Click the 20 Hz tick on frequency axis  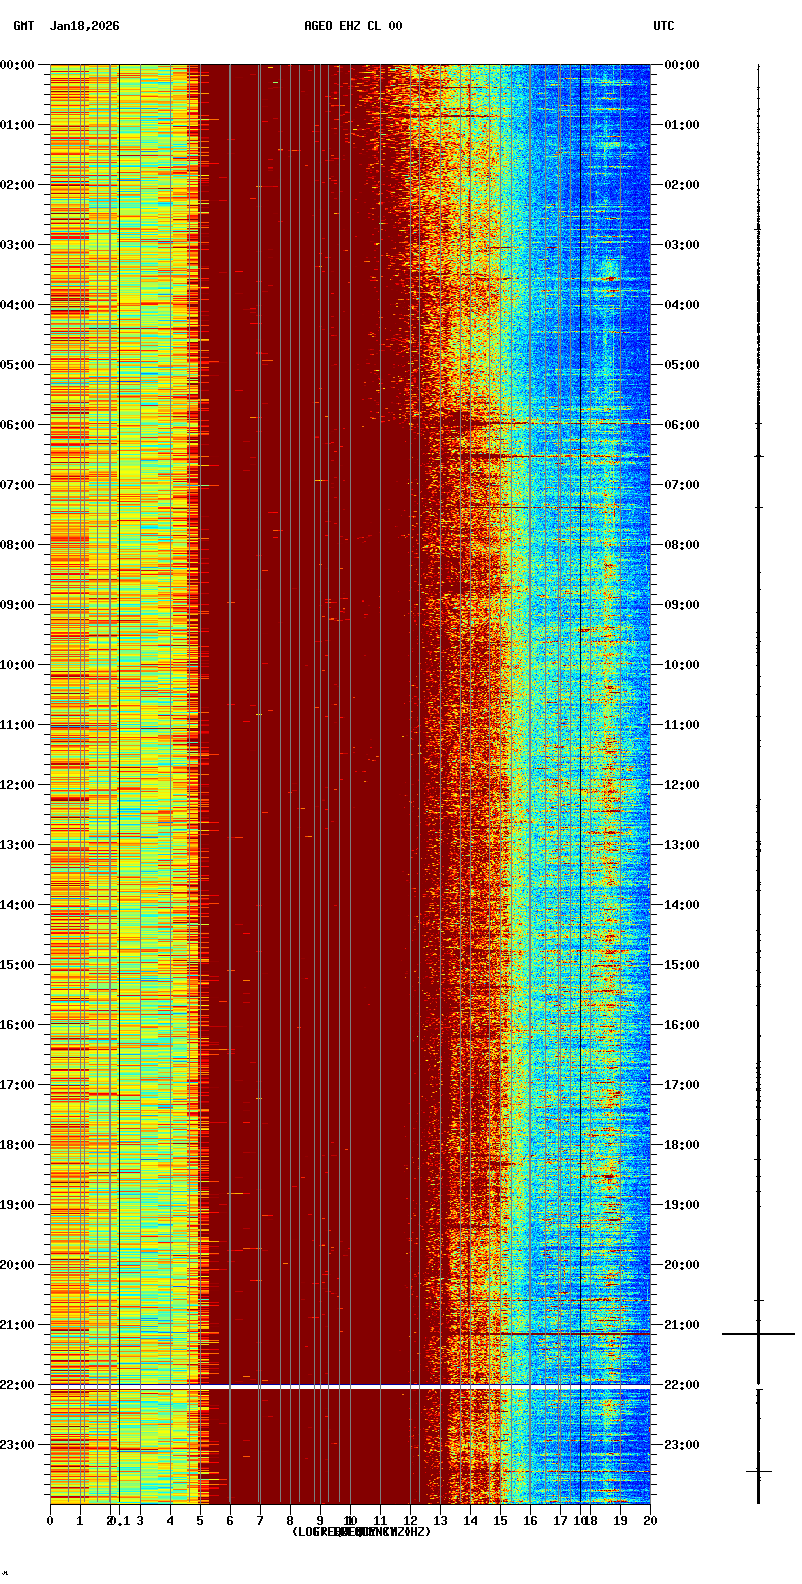pos(650,1521)
